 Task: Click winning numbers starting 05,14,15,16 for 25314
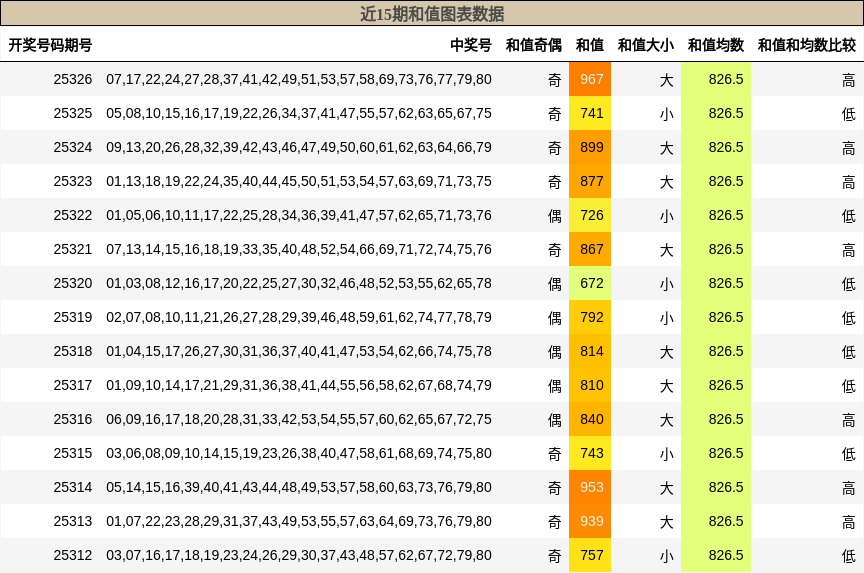[299, 488]
